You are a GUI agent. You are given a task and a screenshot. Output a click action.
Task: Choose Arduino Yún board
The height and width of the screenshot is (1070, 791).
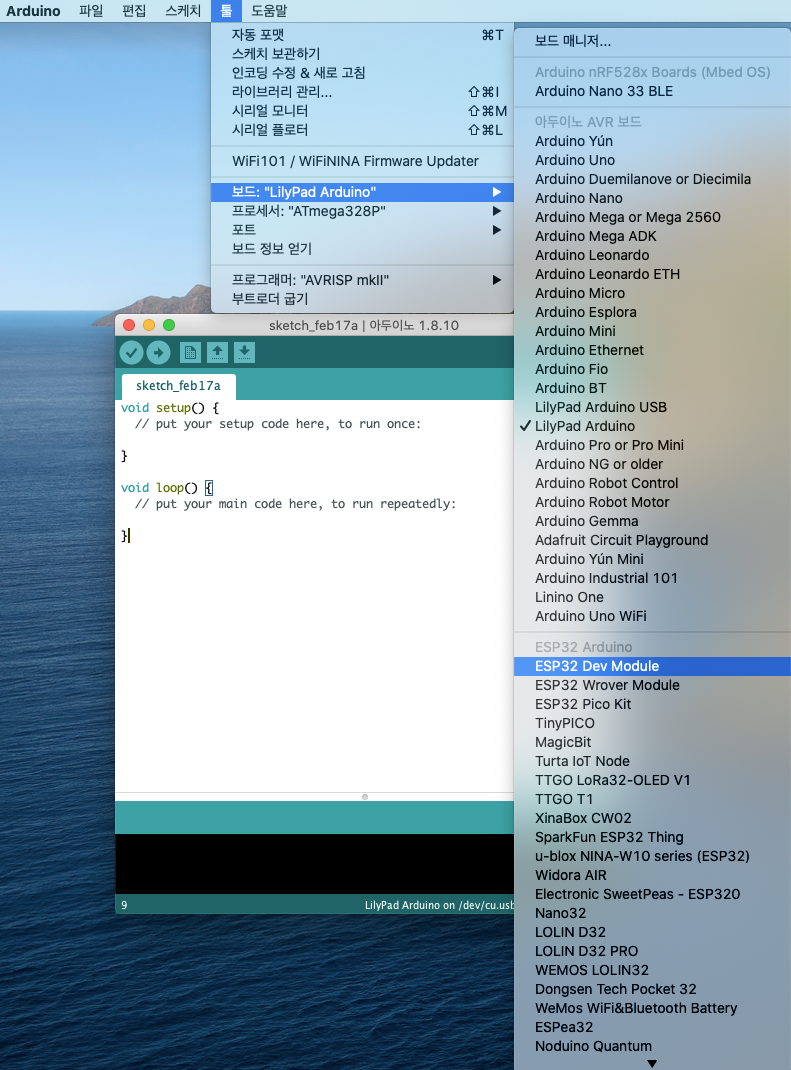[652, 141]
